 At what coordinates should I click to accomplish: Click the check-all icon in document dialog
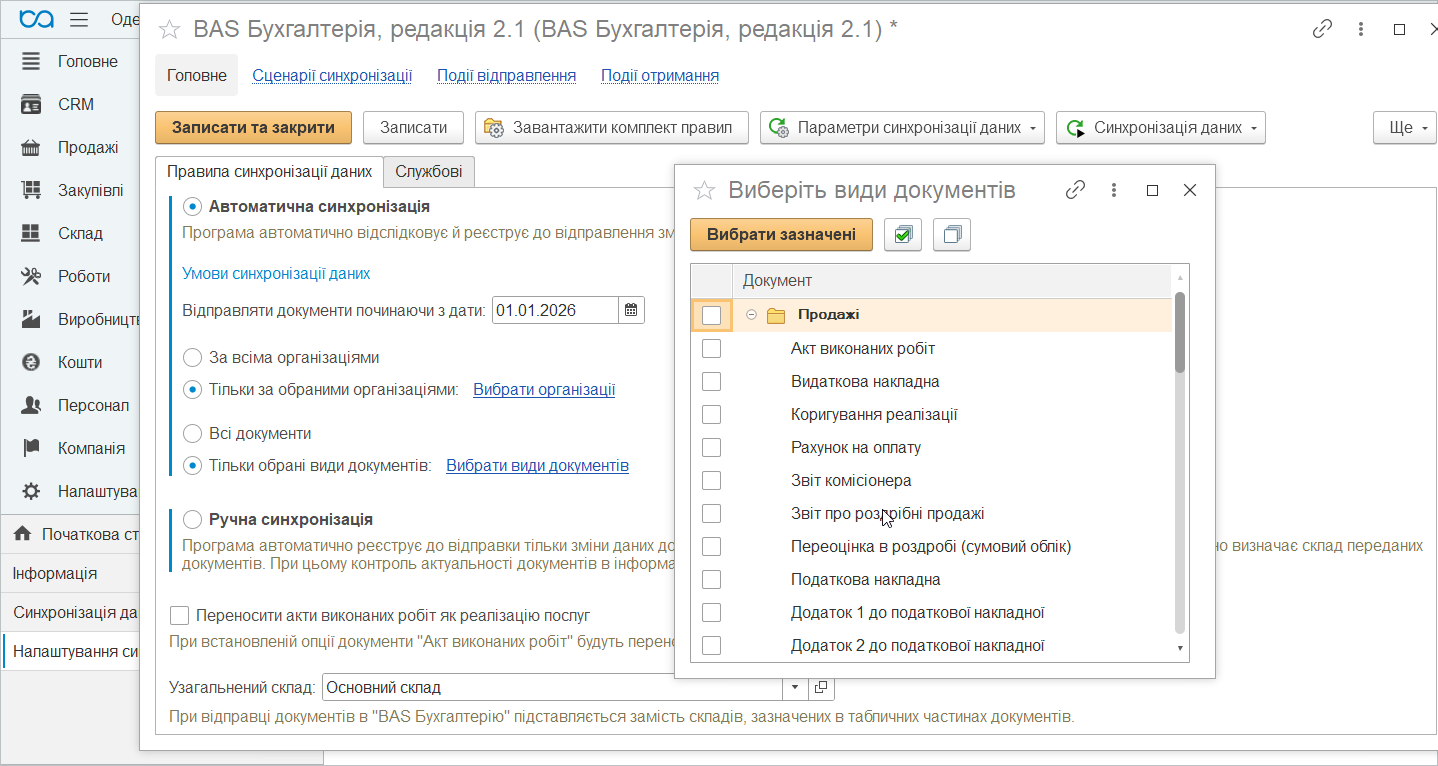pos(903,235)
